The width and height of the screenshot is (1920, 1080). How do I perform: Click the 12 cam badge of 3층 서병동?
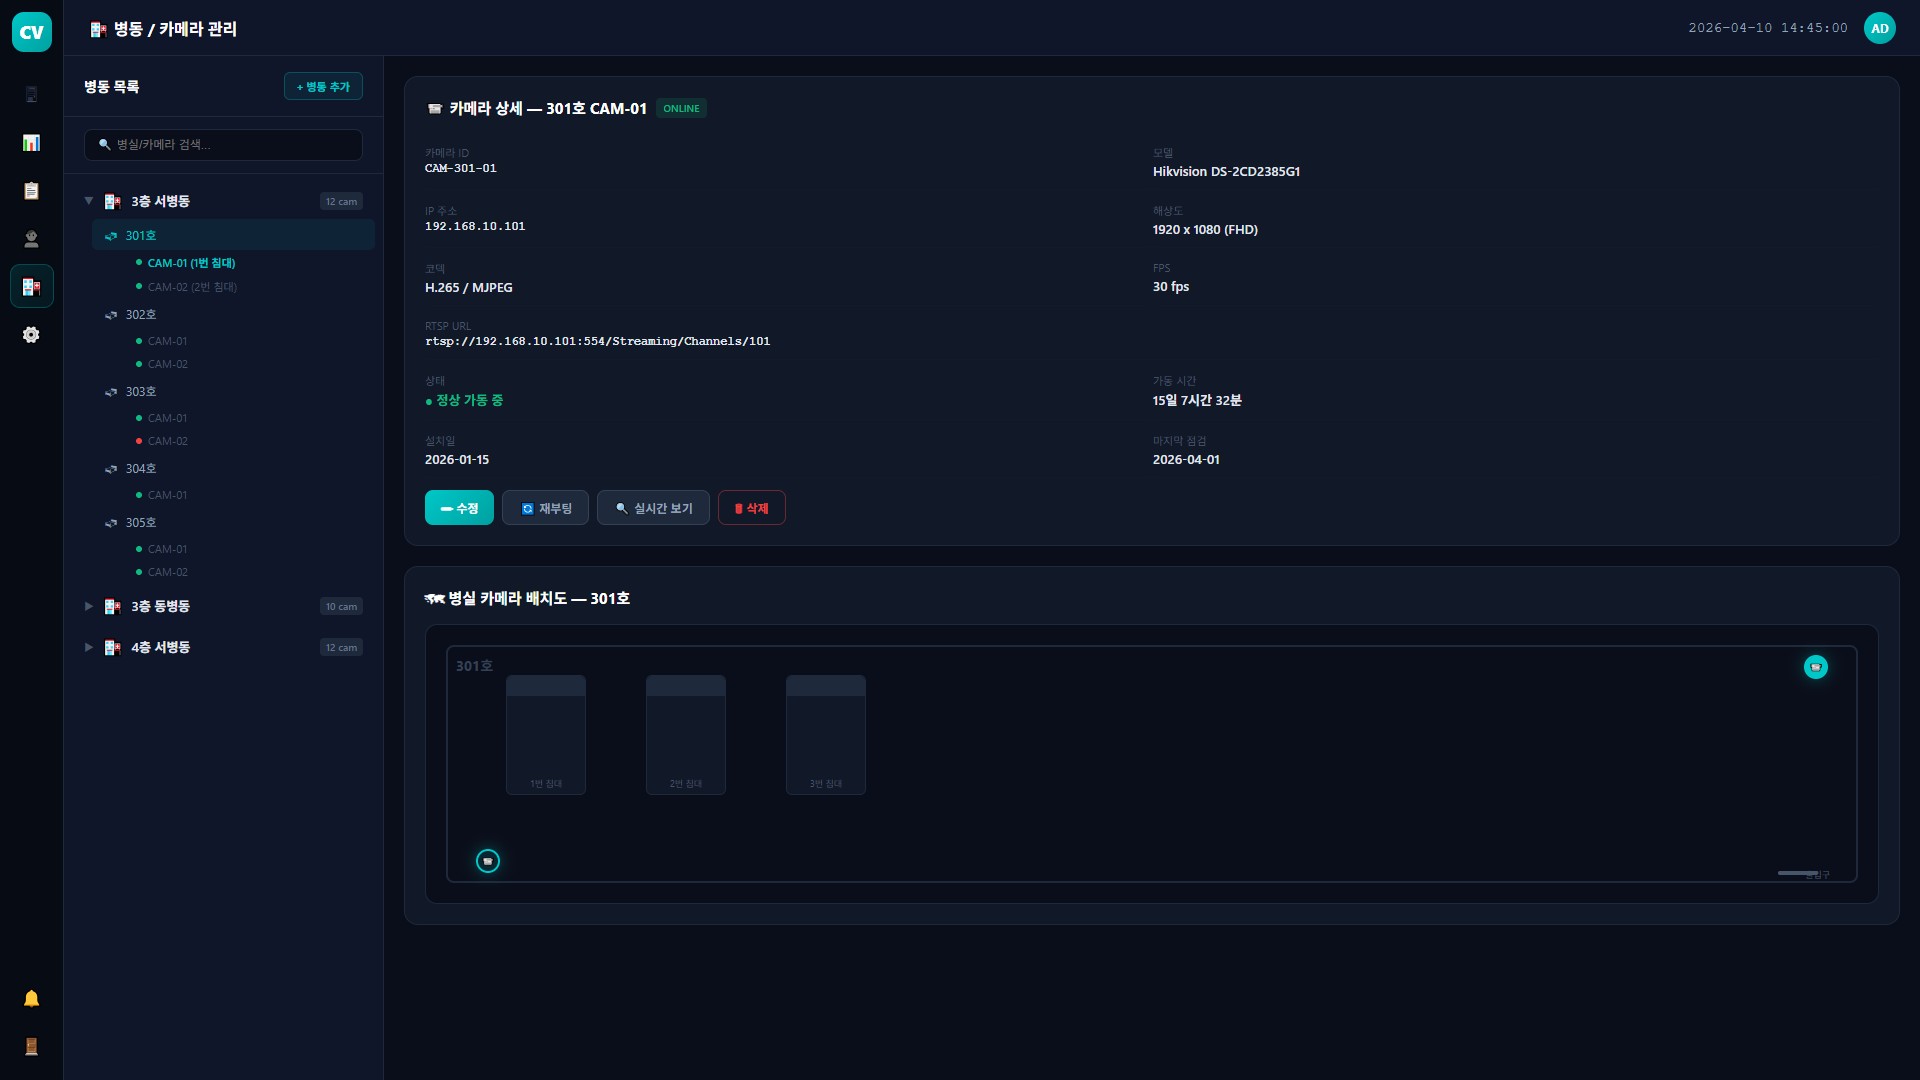341,202
